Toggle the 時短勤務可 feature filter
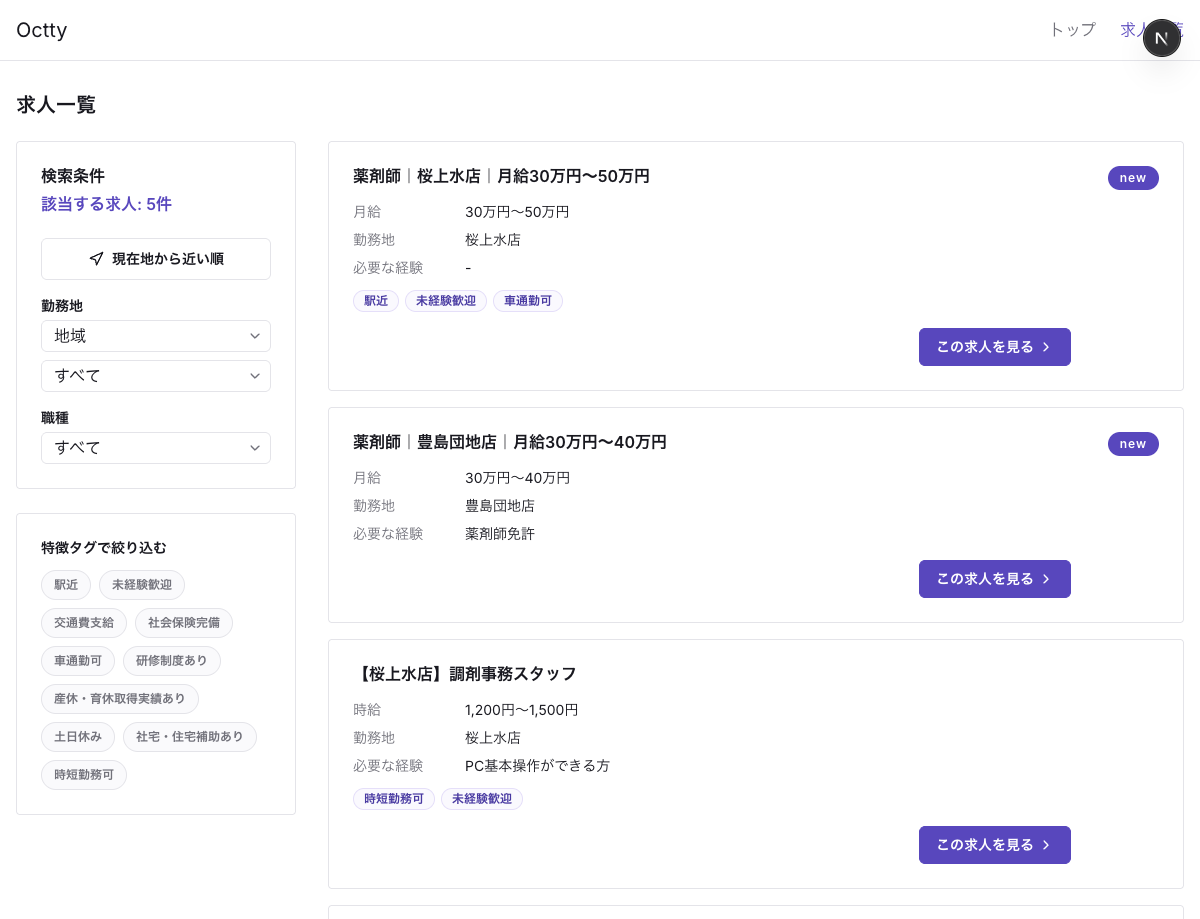This screenshot has width=1200, height=919. click(x=84, y=775)
